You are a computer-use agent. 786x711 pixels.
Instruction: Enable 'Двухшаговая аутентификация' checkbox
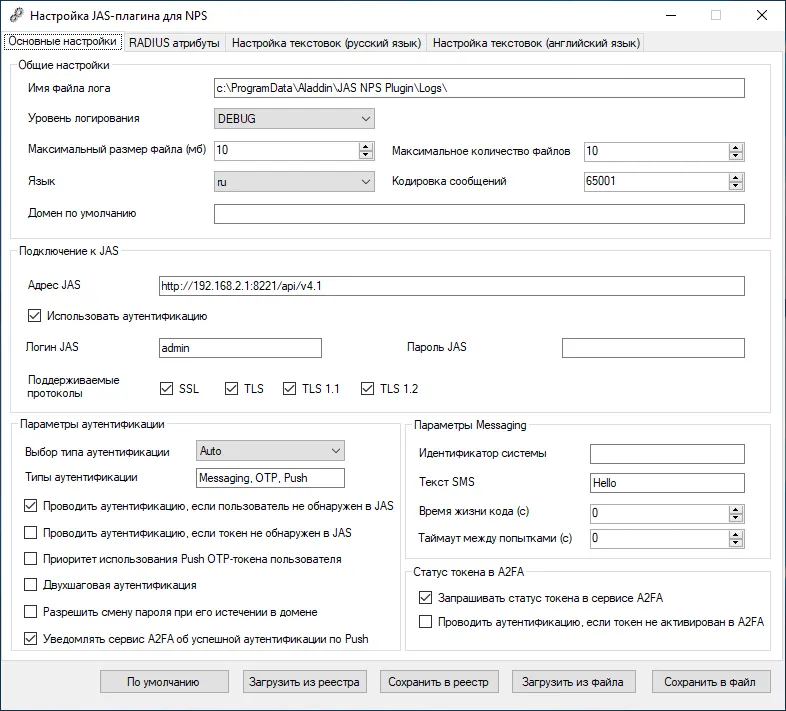pyautogui.click(x=31, y=585)
